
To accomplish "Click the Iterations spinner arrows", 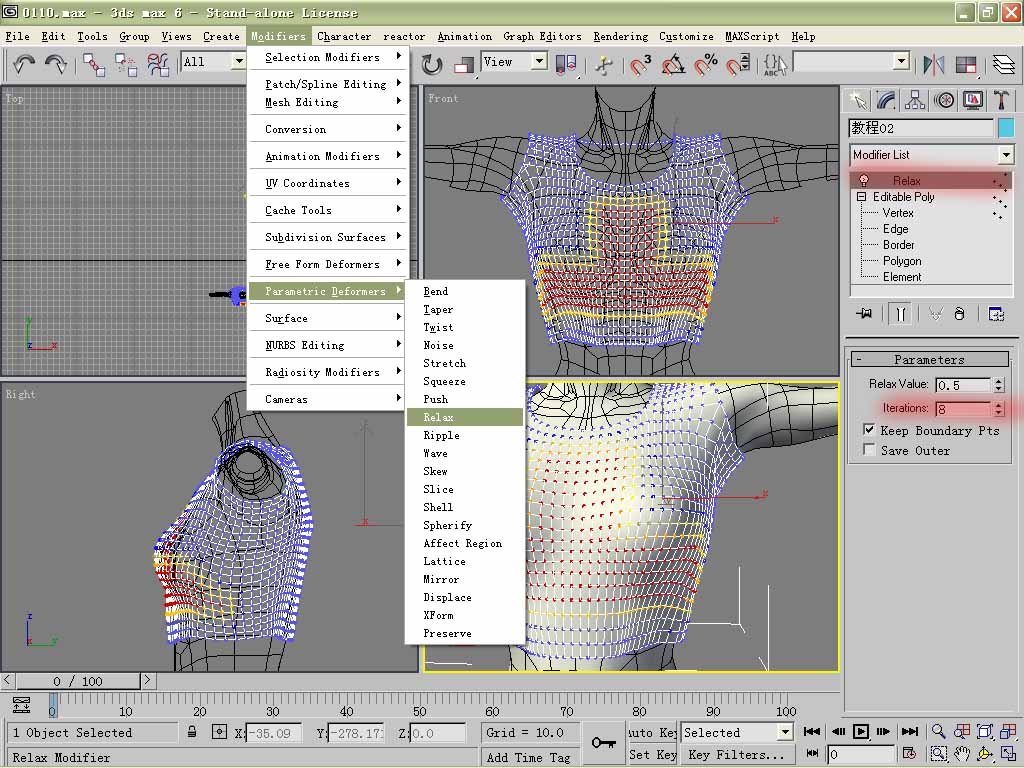I will (x=999, y=409).
